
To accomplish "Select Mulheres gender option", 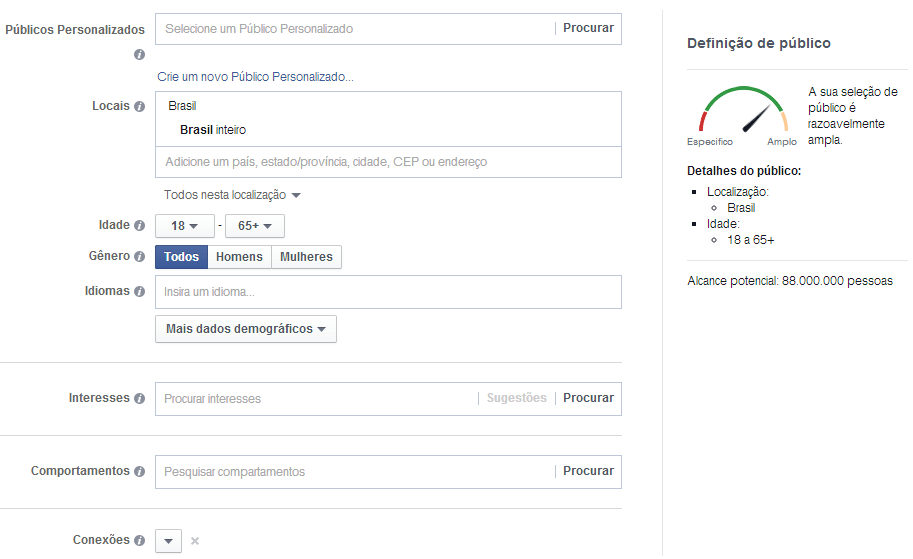I will 306,257.
